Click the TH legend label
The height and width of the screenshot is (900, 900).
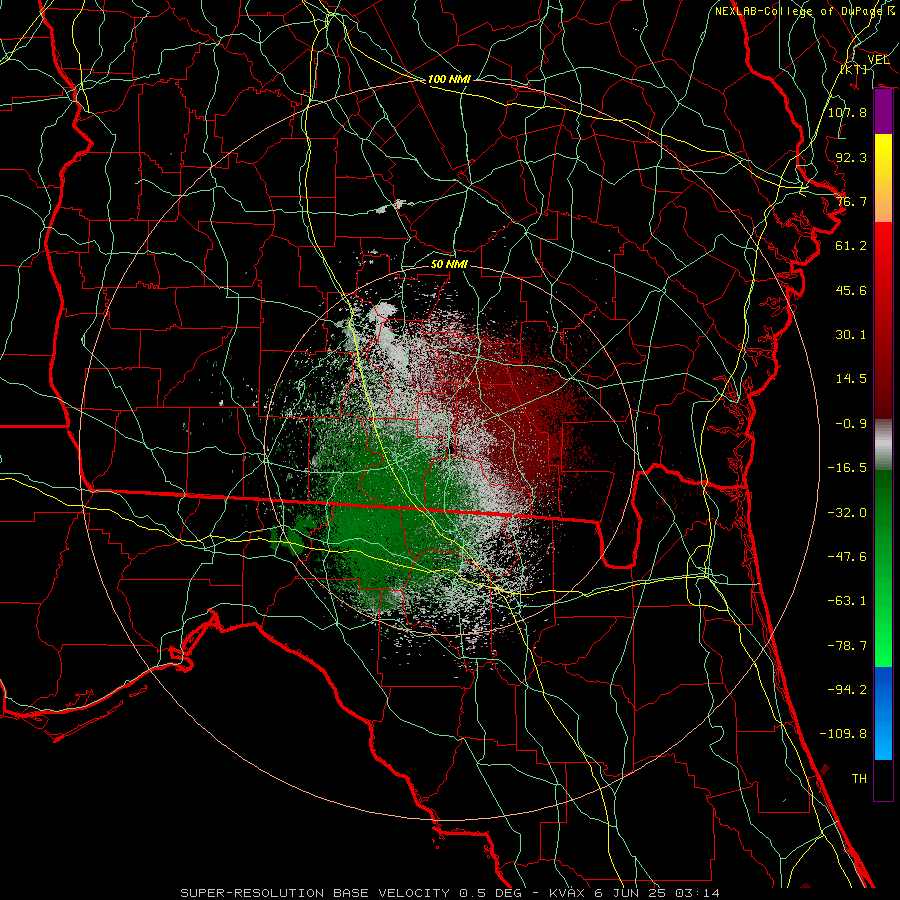[859, 779]
